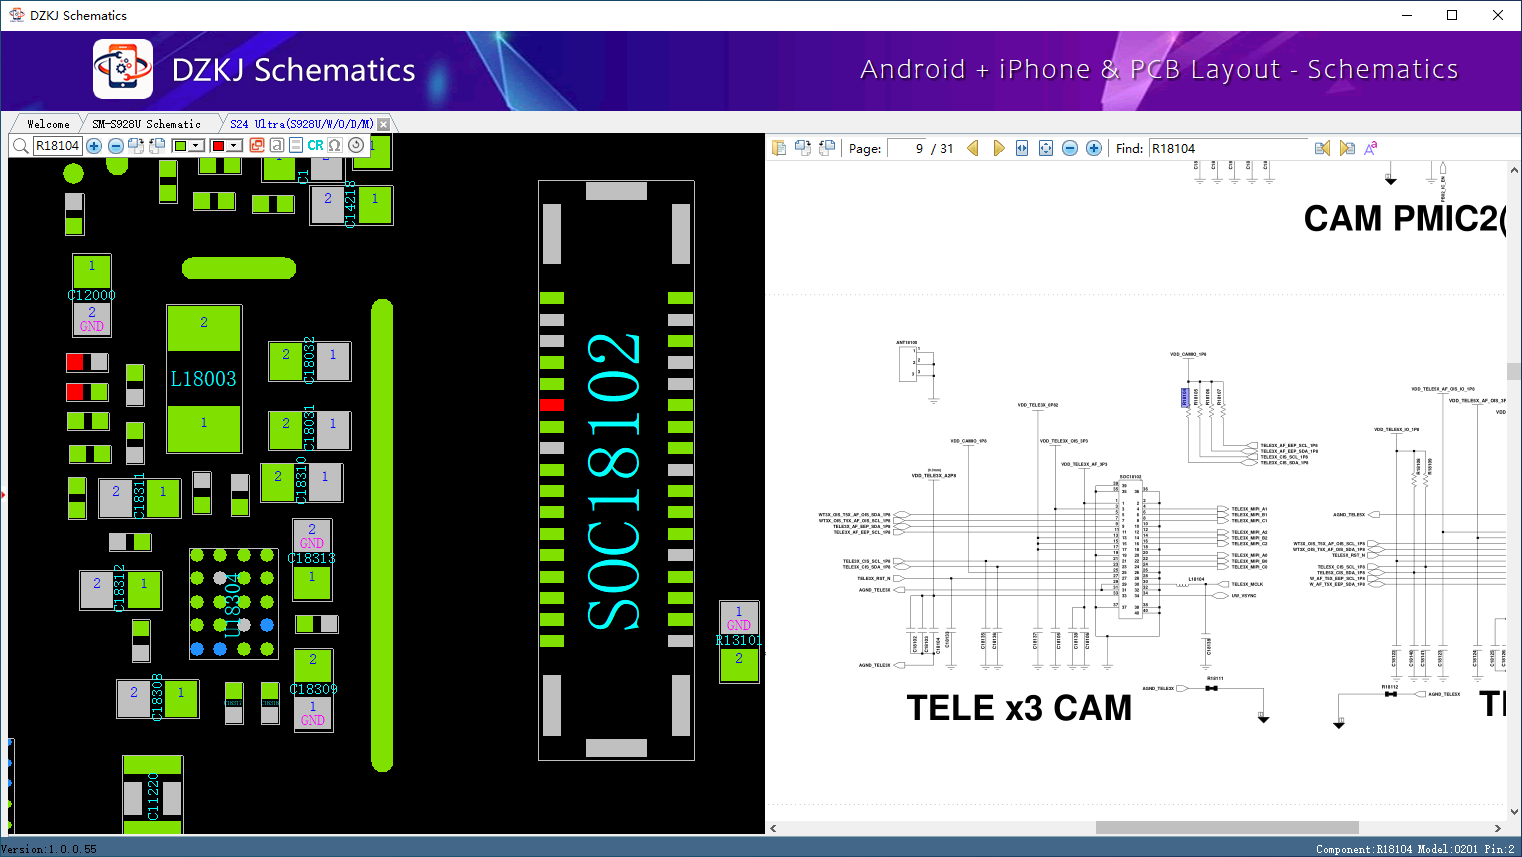Click the PCB layout zoom out button
The height and width of the screenshot is (857, 1522).
tap(115, 146)
